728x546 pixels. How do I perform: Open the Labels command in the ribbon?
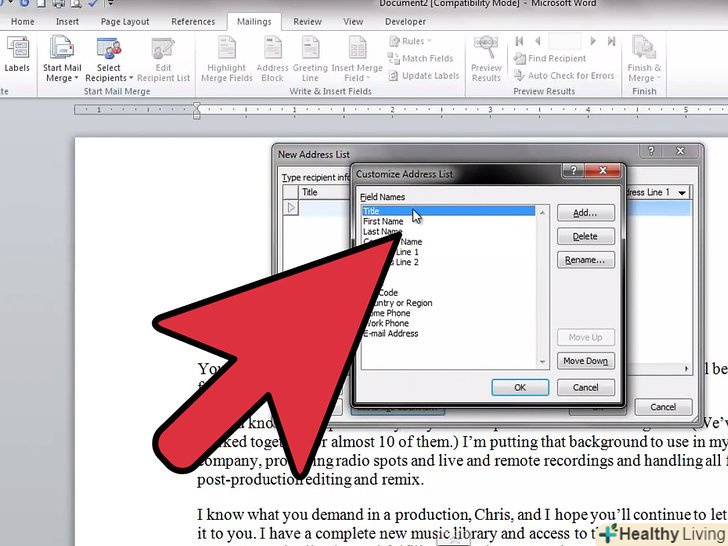pyautogui.click(x=17, y=54)
